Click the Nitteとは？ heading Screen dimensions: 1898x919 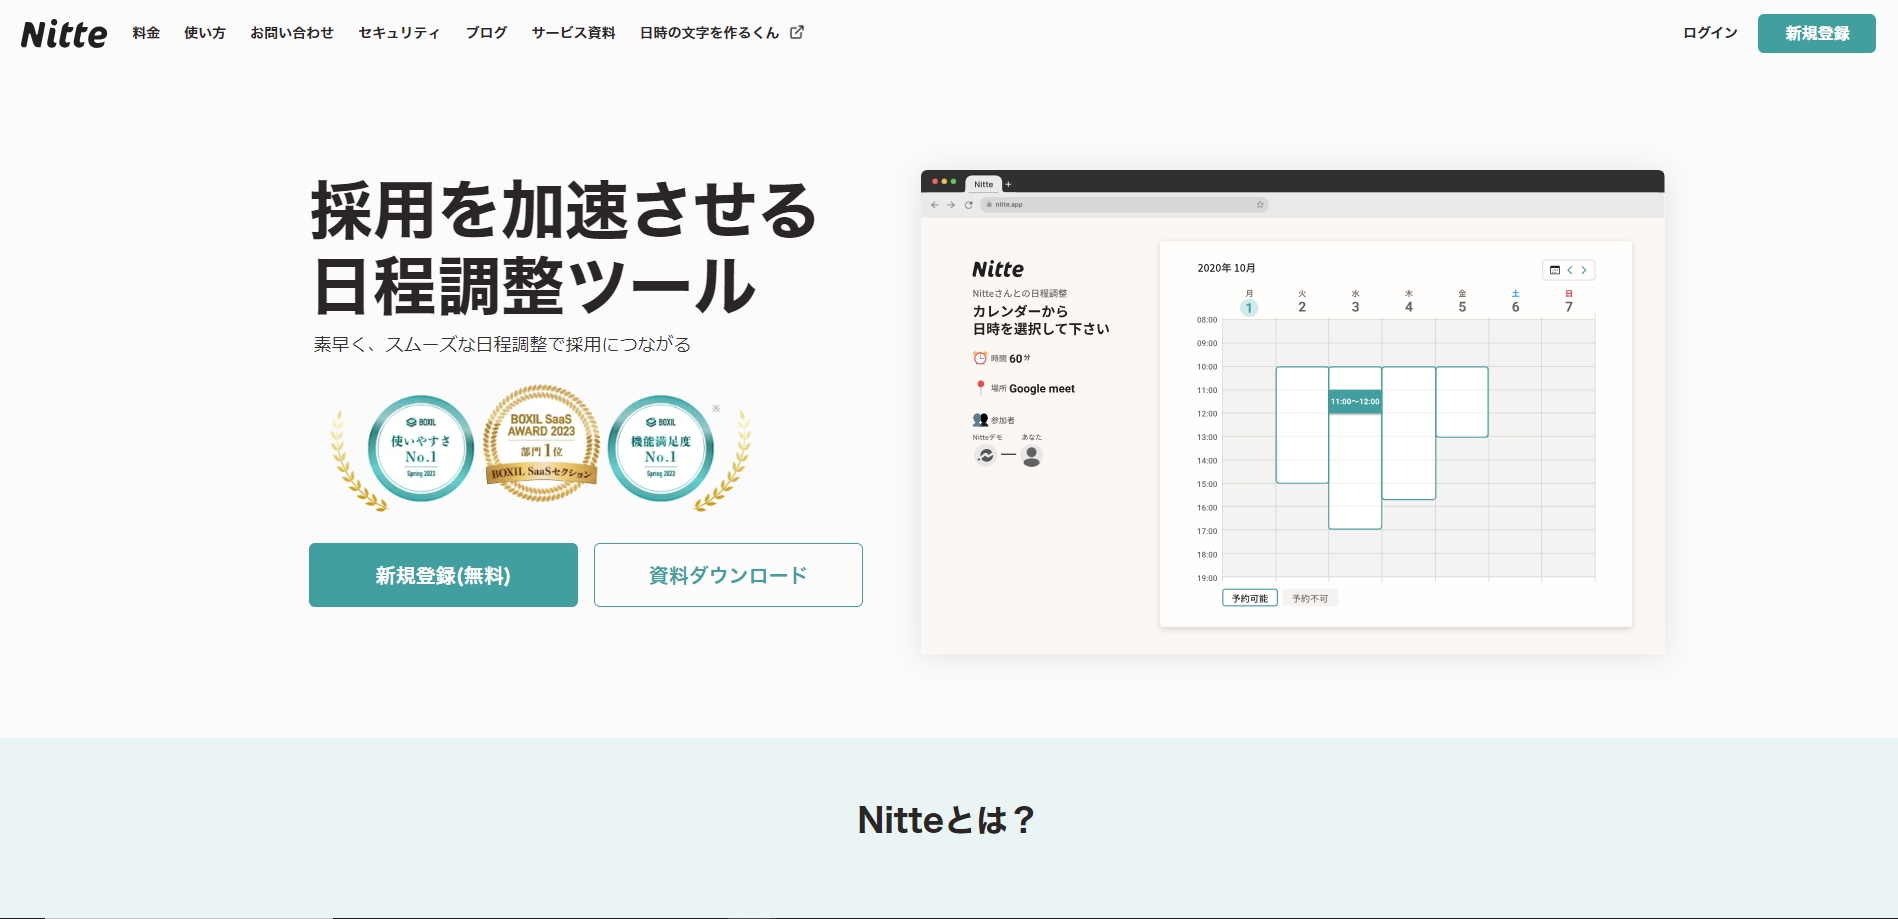pyautogui.click(x=946, y=820)
